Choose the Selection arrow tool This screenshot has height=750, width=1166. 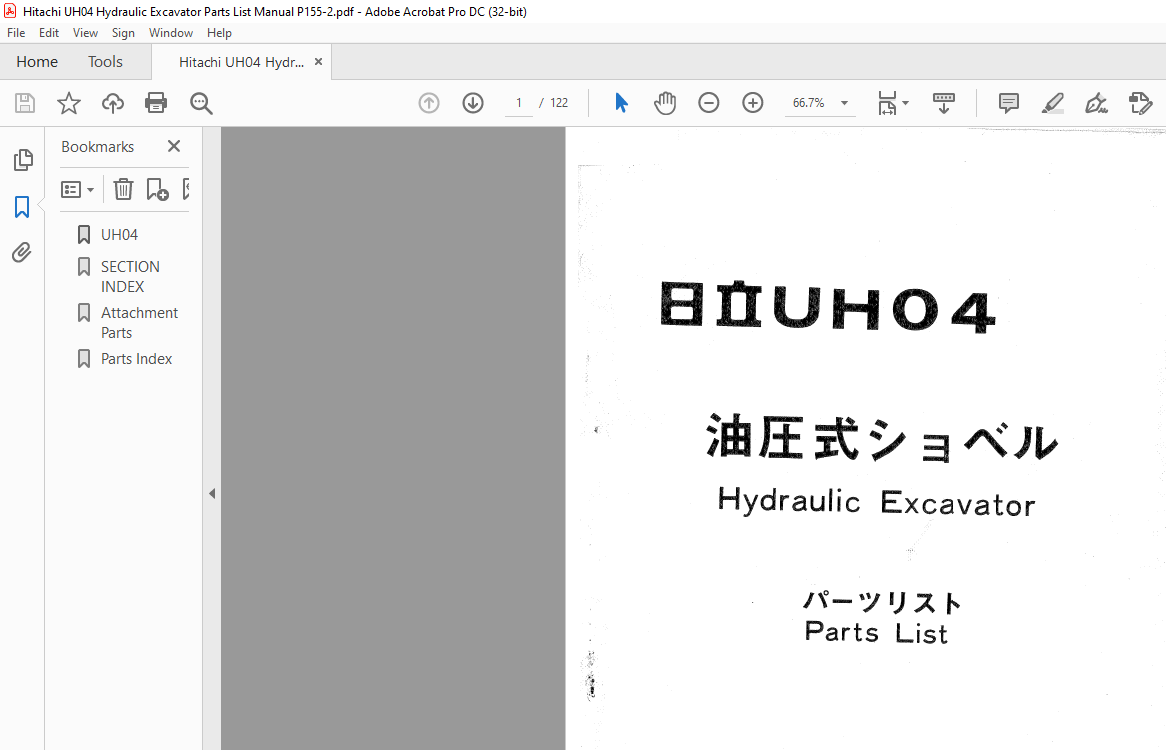[622, 103]
